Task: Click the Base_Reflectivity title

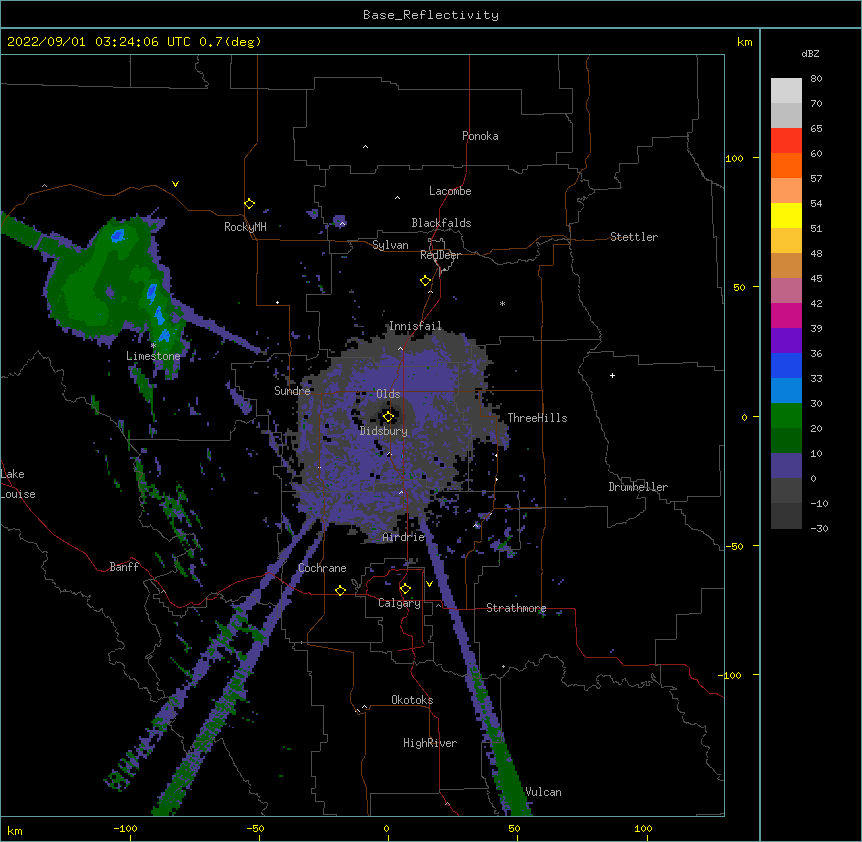Action: click(x=431, y=15)
